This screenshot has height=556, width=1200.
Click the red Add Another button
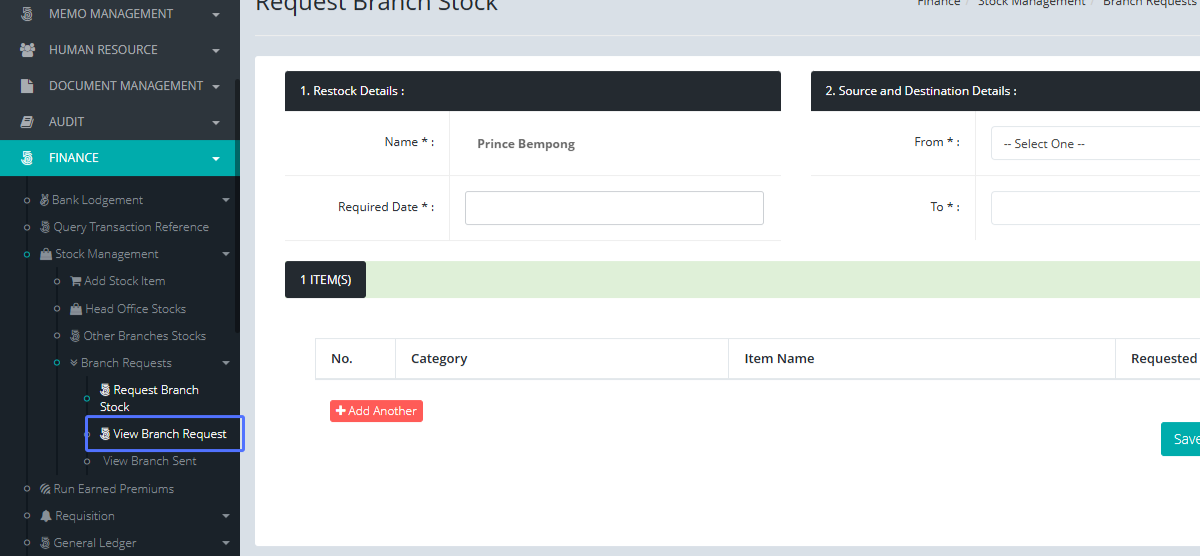(x=376, y=411)
